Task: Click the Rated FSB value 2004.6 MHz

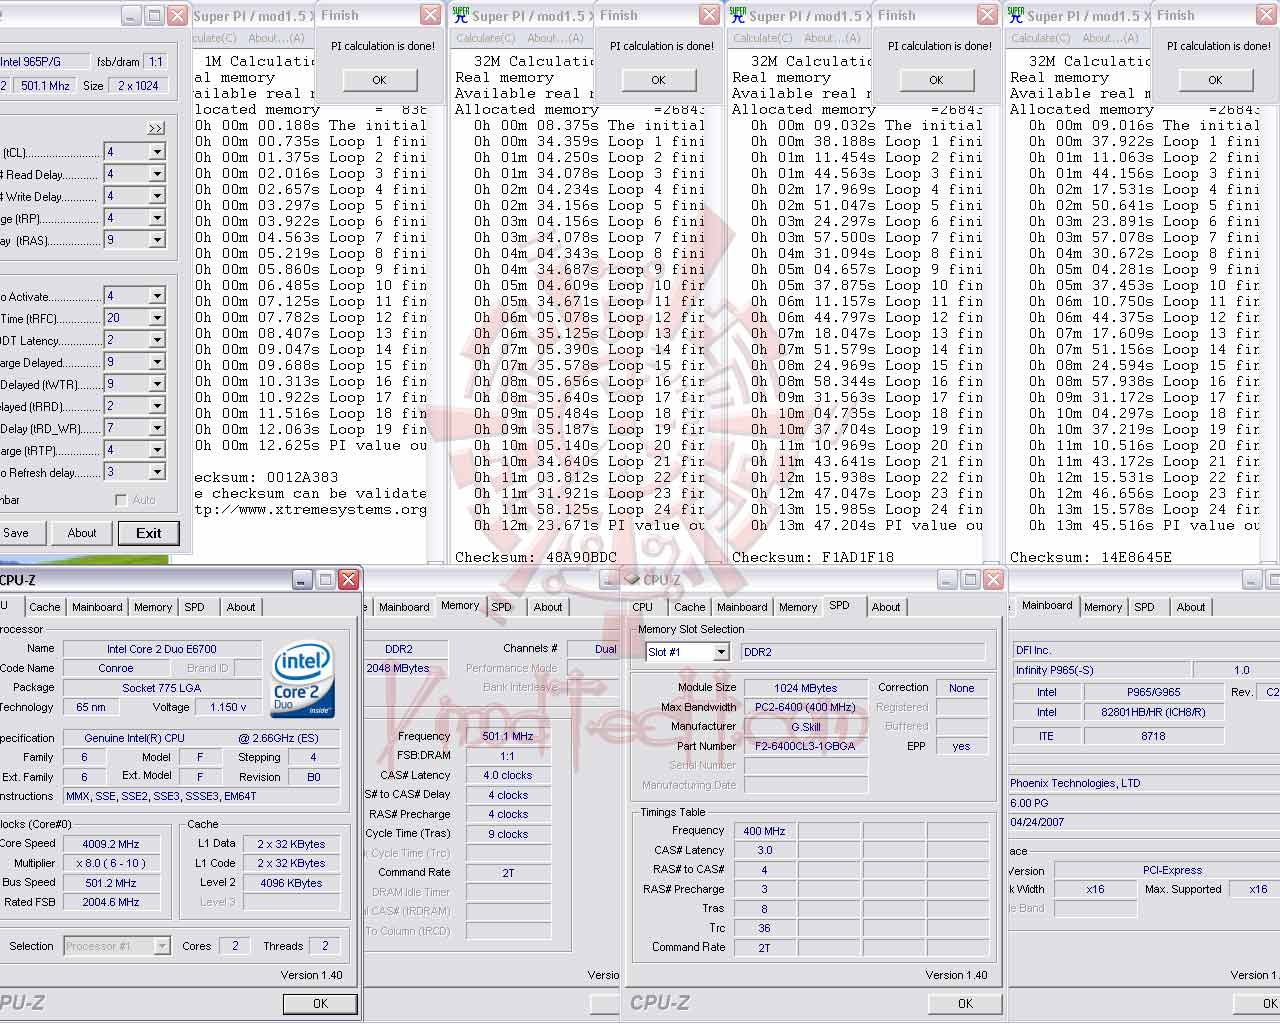Action: (x=112, y=902)
